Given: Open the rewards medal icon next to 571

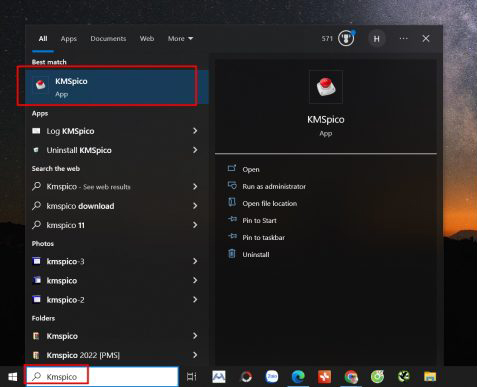Looking at the screenshot, I should click(346, 38).
